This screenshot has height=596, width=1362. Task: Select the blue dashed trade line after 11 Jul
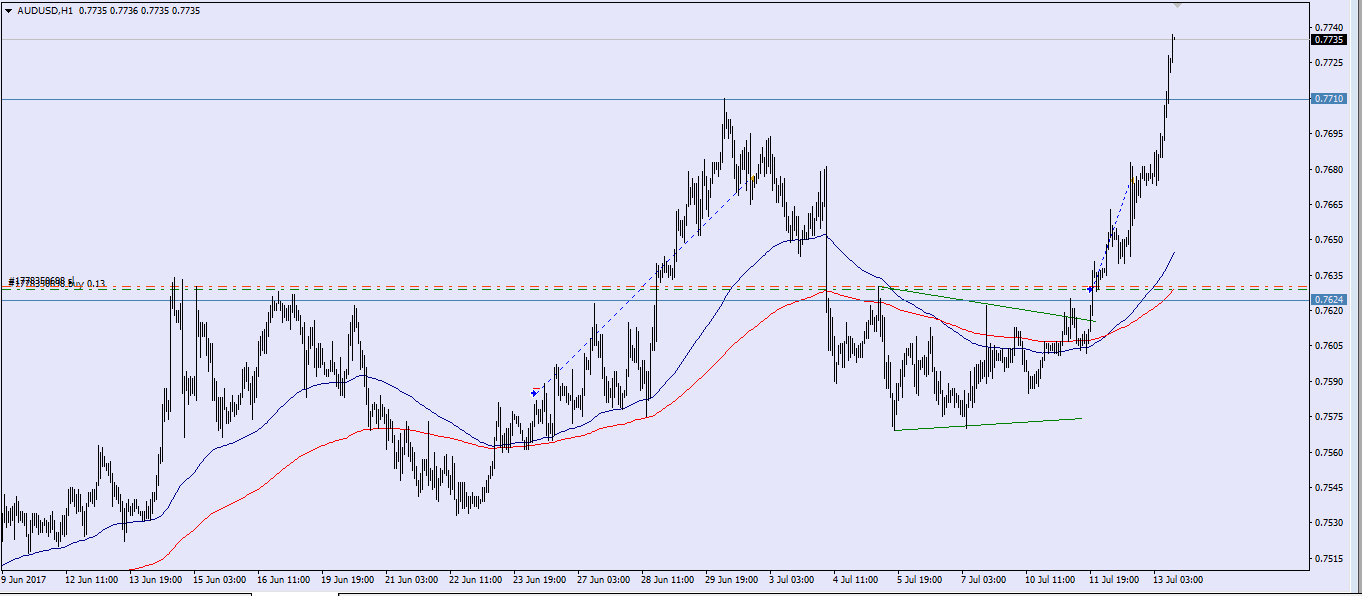[x=1112, y=233]
